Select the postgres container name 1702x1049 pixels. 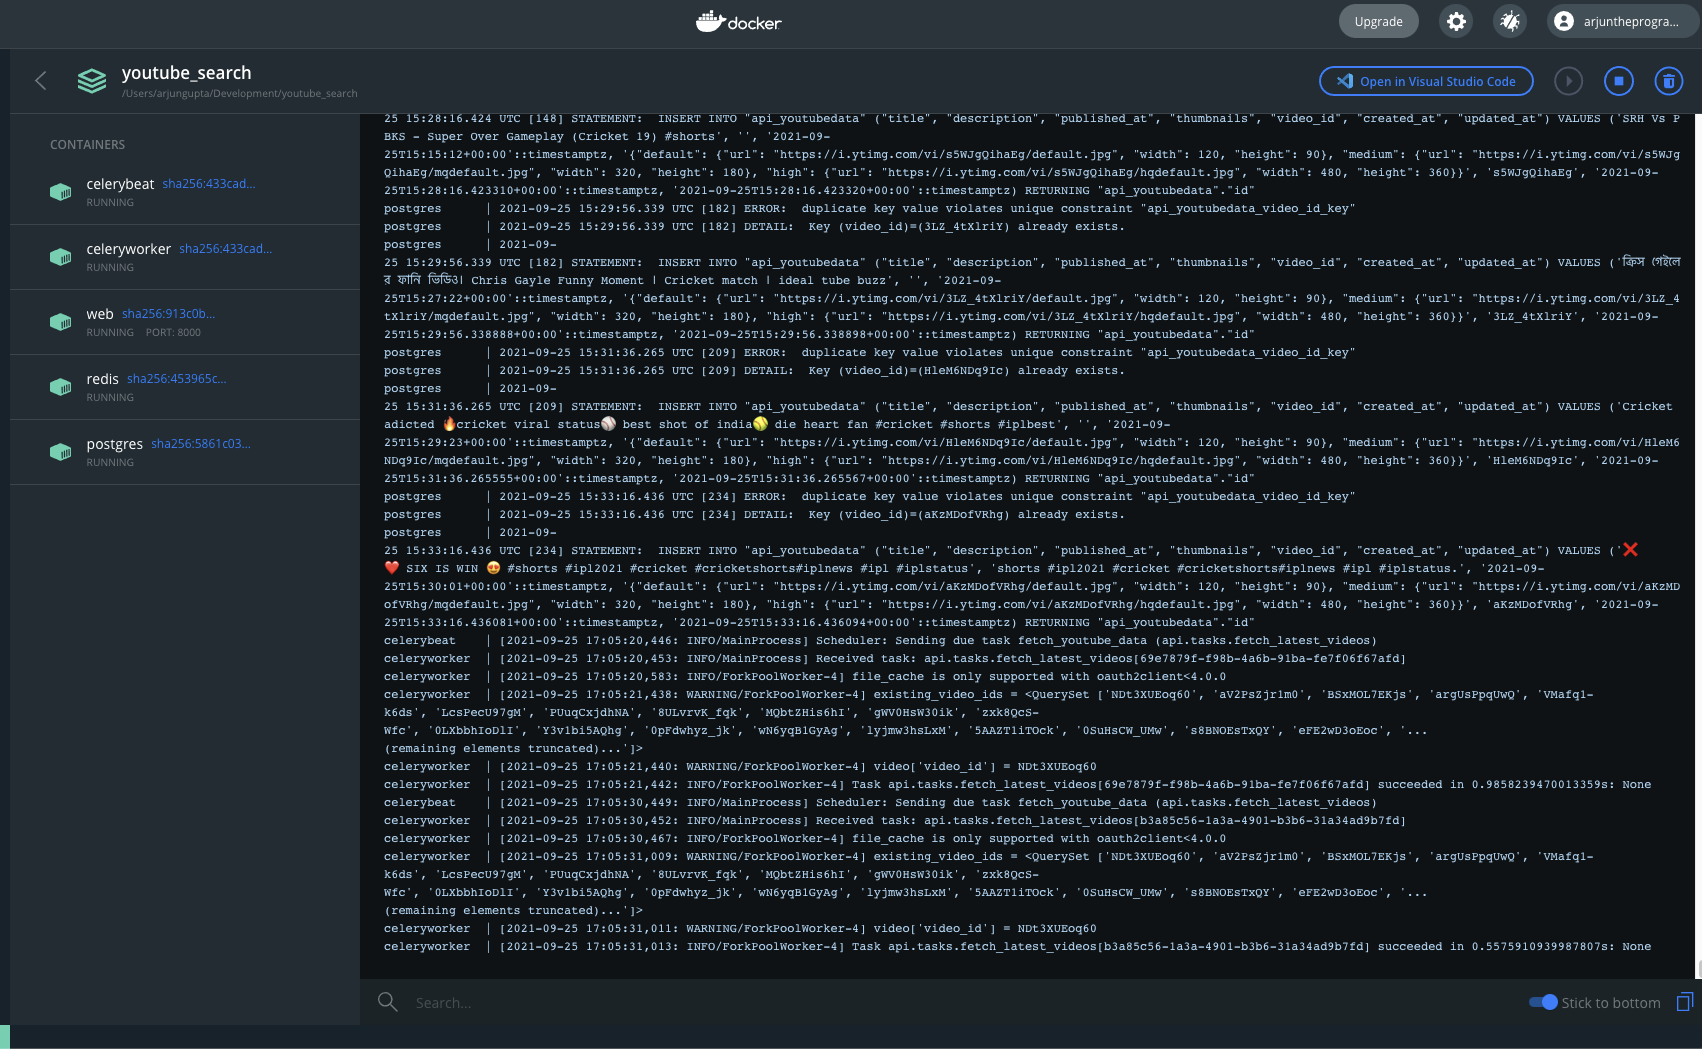[x=115, y=444]
